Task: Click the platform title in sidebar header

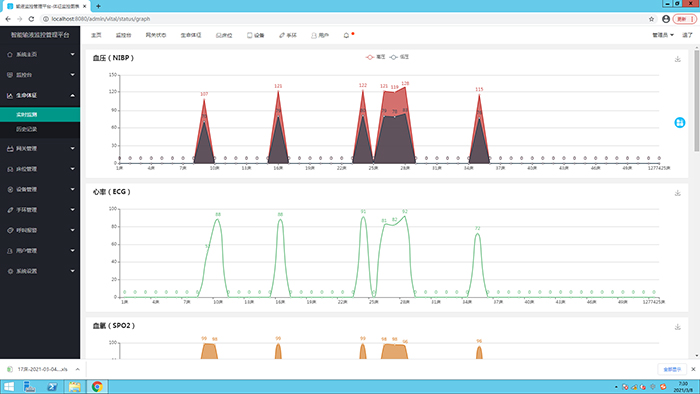Action: (x=40, y=35)
